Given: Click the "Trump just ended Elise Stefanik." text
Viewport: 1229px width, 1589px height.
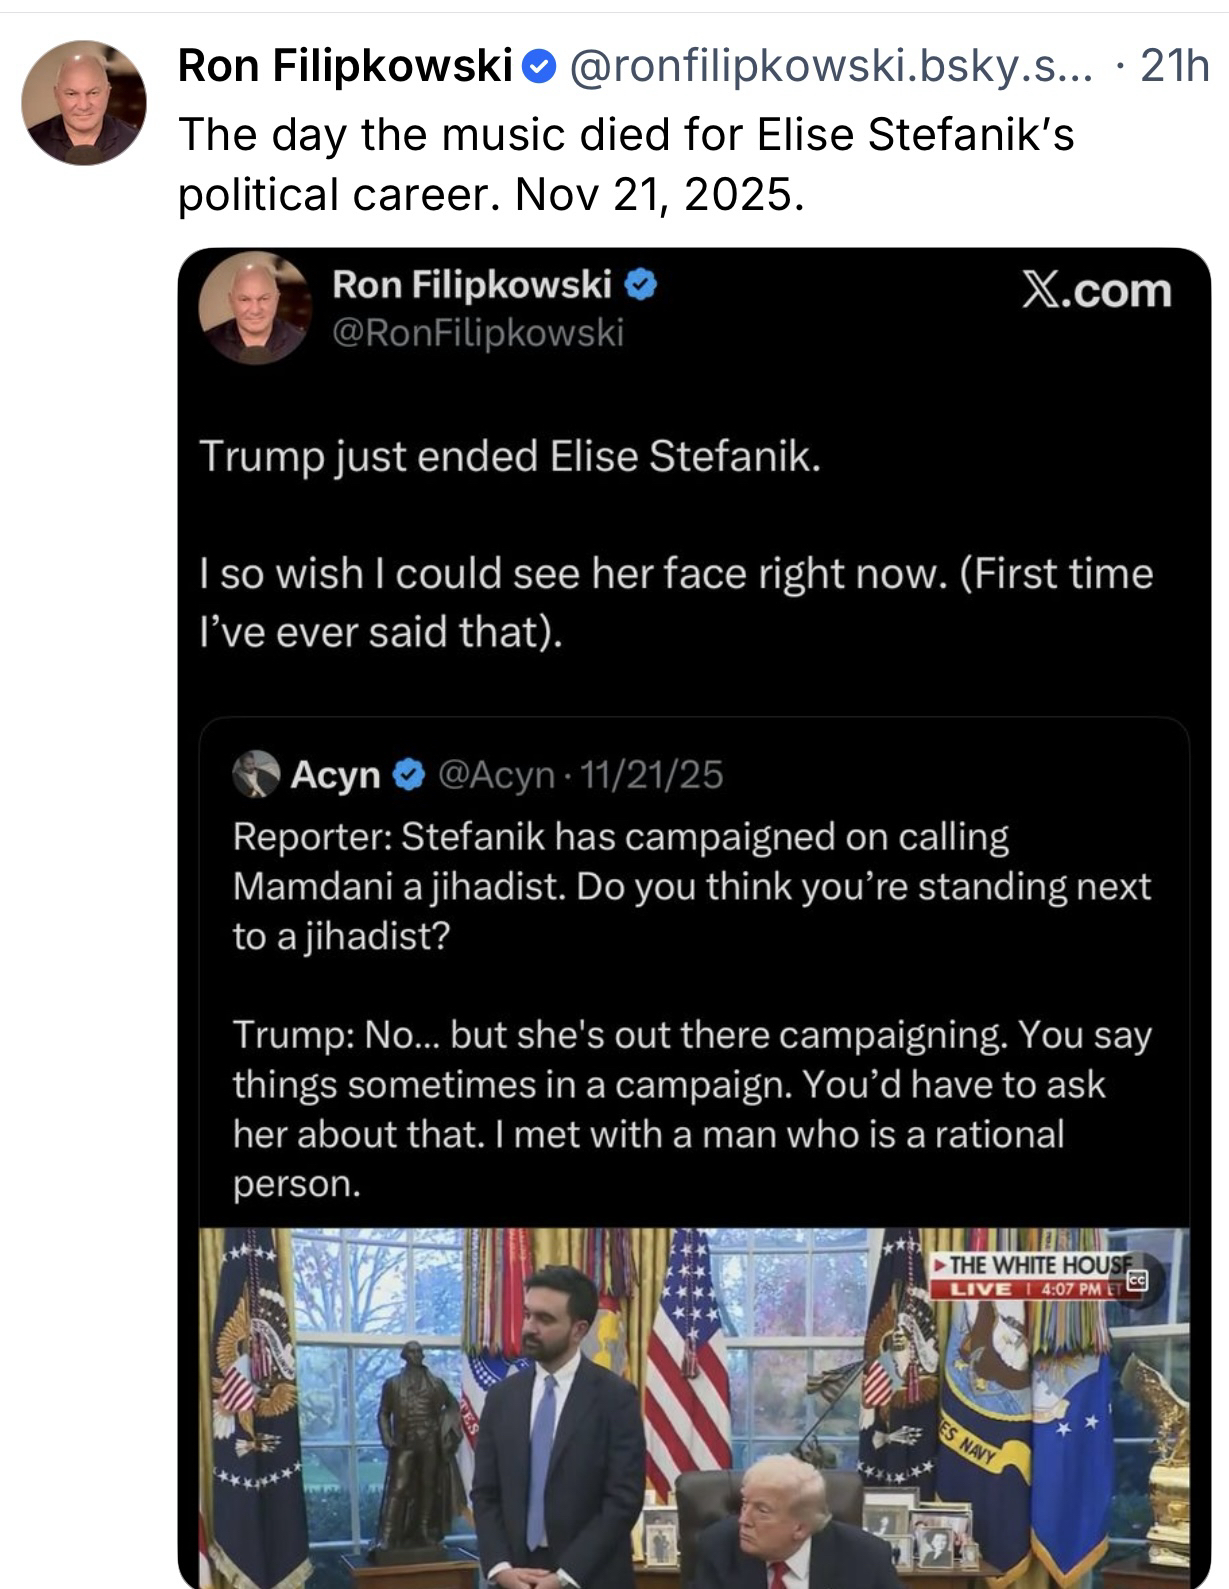Looking at the screenshot, I should coord(510,456).
